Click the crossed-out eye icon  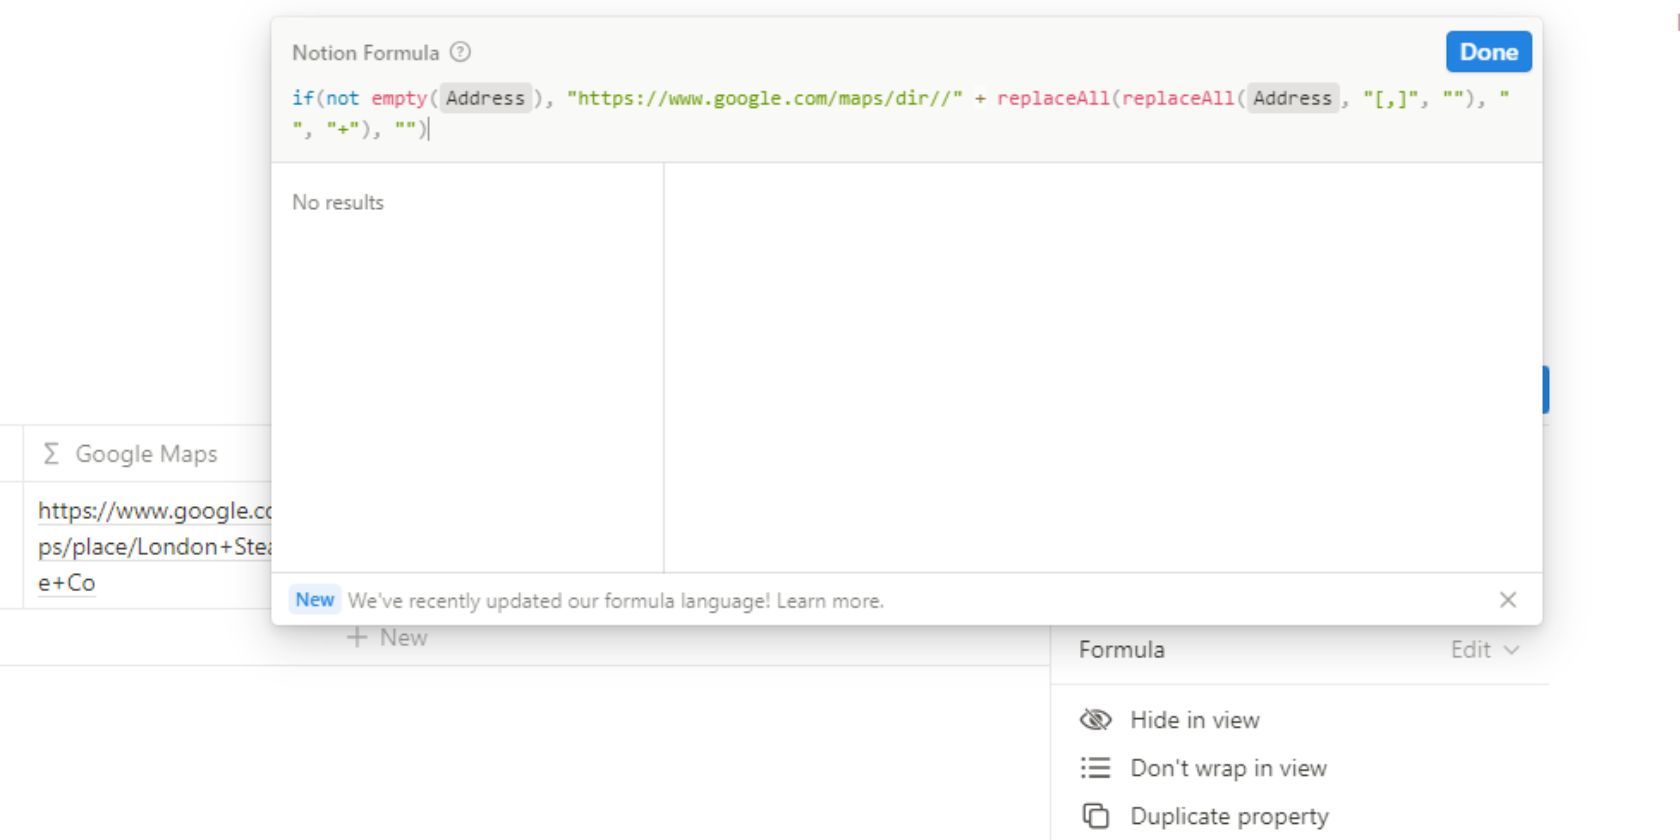[1096, 720]
